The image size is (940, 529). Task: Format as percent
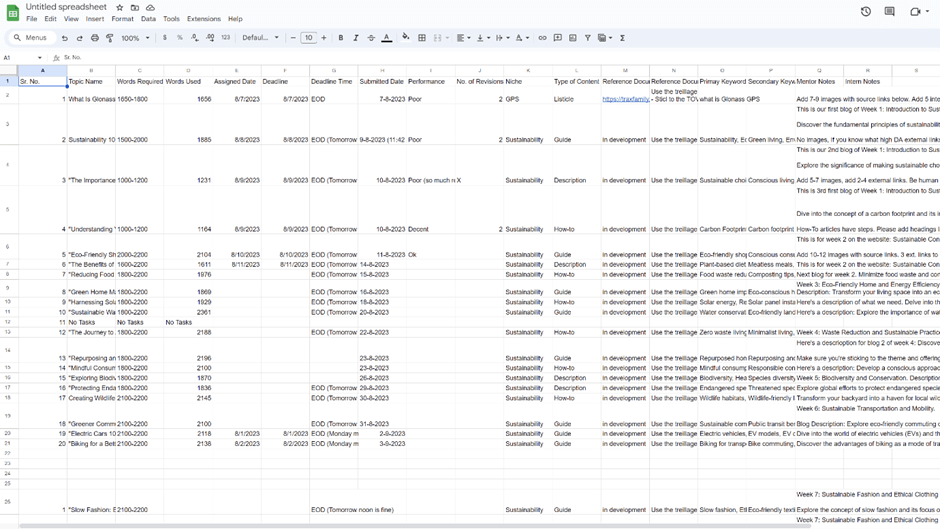point(180,38)
